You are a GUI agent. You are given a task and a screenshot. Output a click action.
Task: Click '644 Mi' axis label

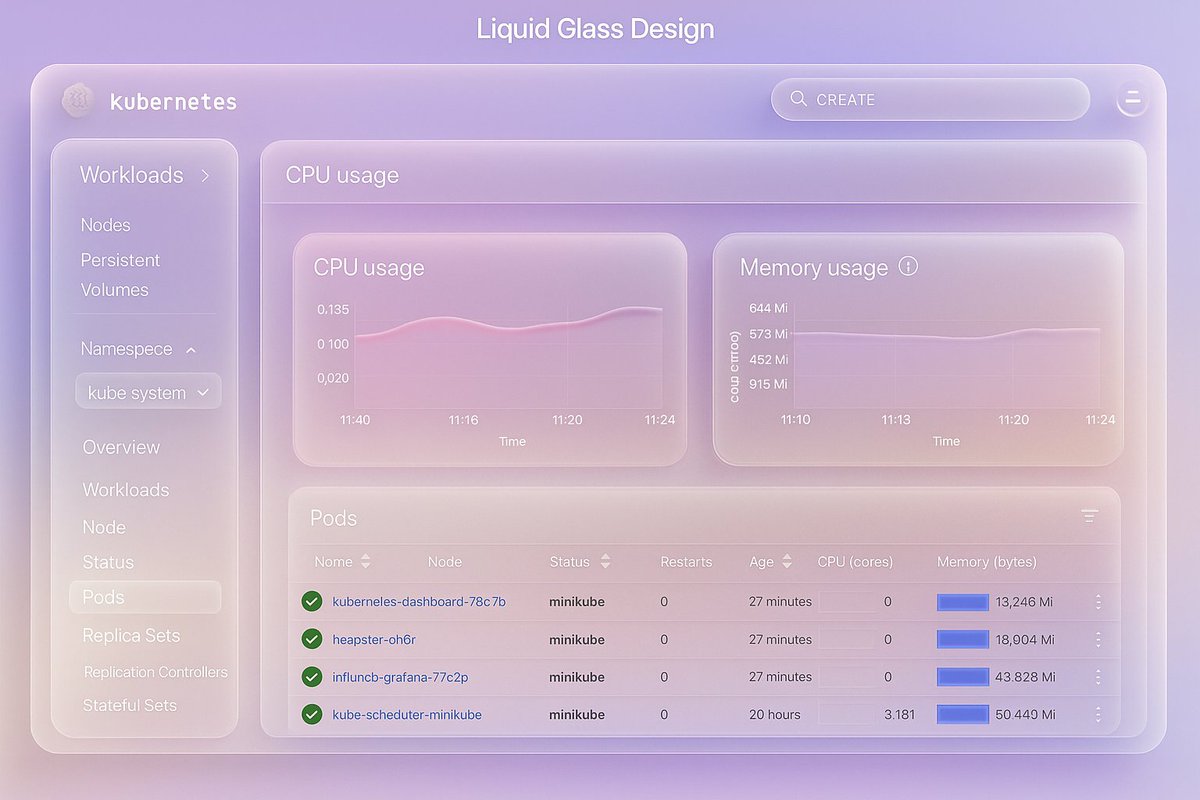(x=768, y=308)
